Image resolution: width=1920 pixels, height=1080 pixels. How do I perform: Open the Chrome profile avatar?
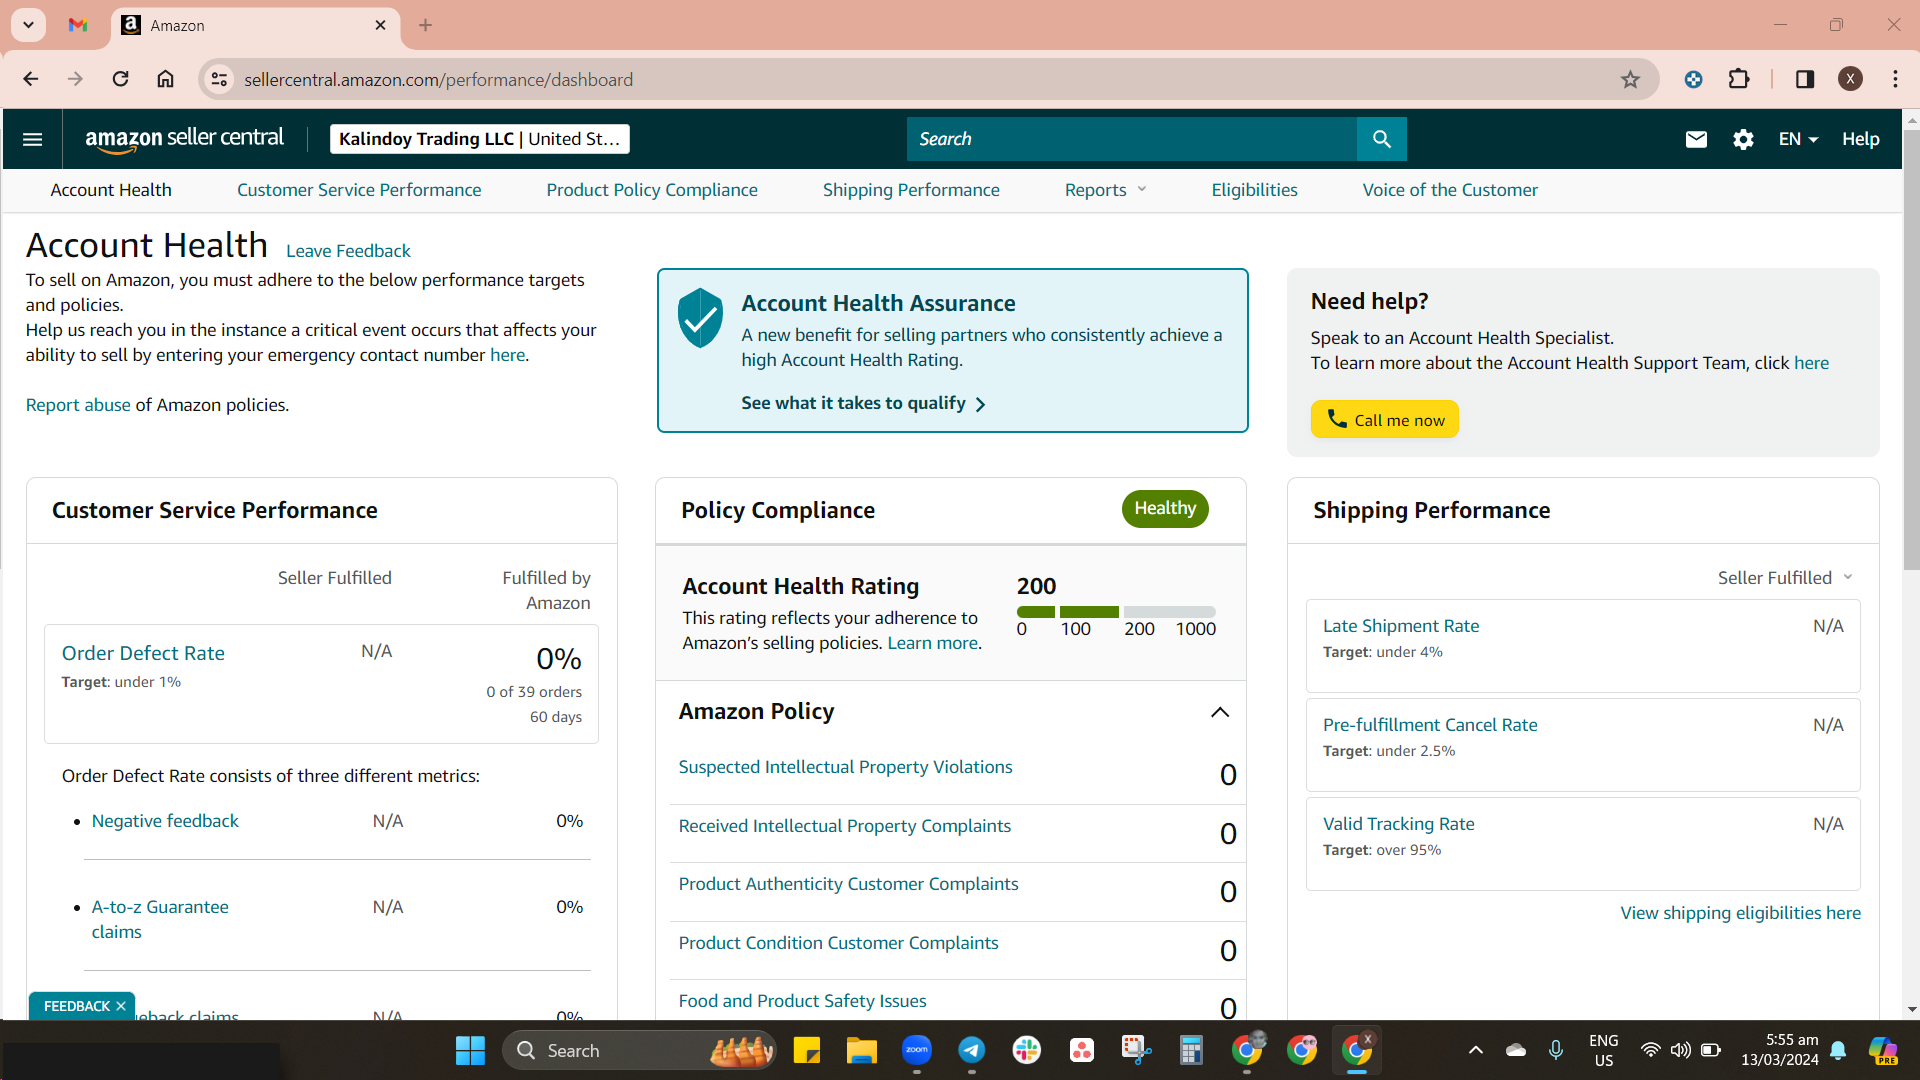click(1850, 79)
